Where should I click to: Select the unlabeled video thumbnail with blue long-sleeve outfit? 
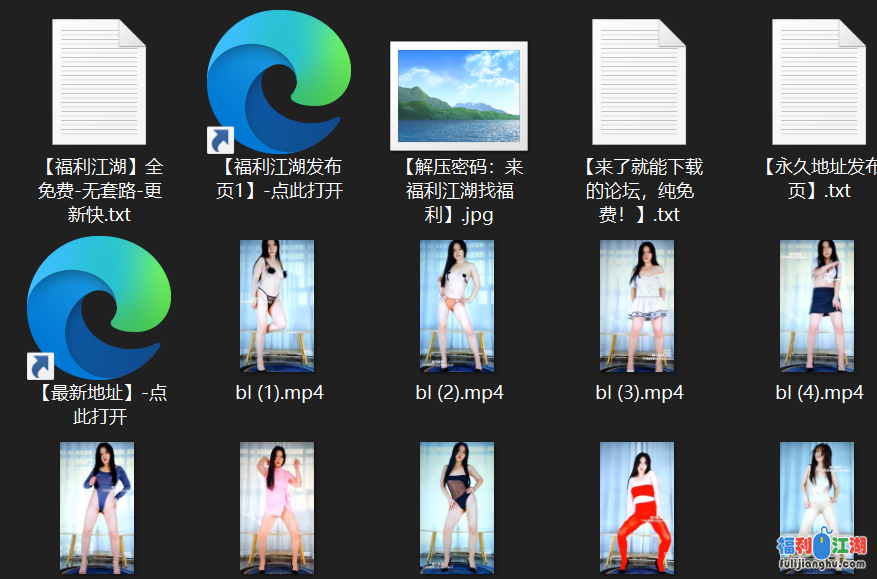(97, 508)
